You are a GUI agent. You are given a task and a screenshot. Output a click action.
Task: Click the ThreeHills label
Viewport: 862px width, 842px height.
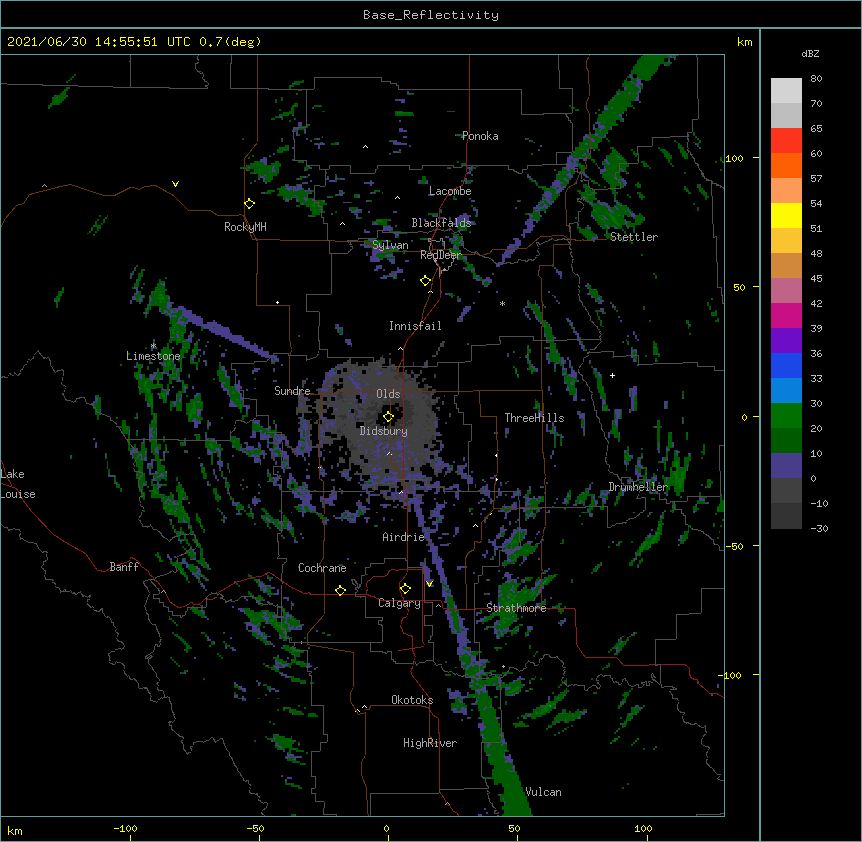point(534,418)
